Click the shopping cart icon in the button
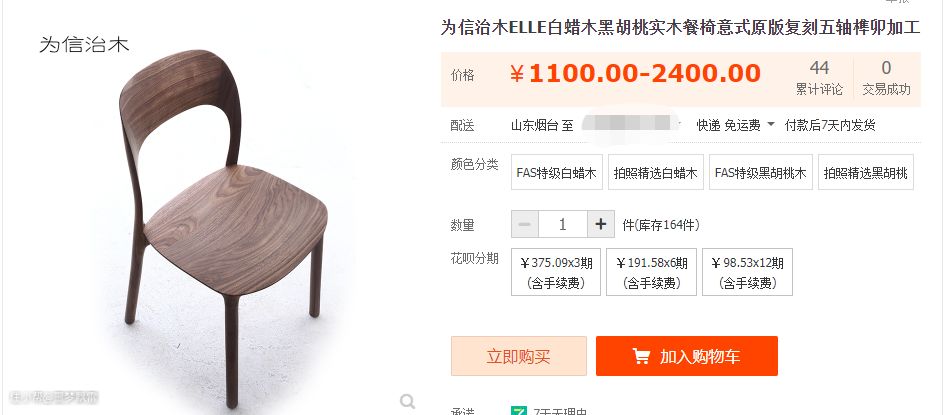The image size is (944, 415). (641, 356)
